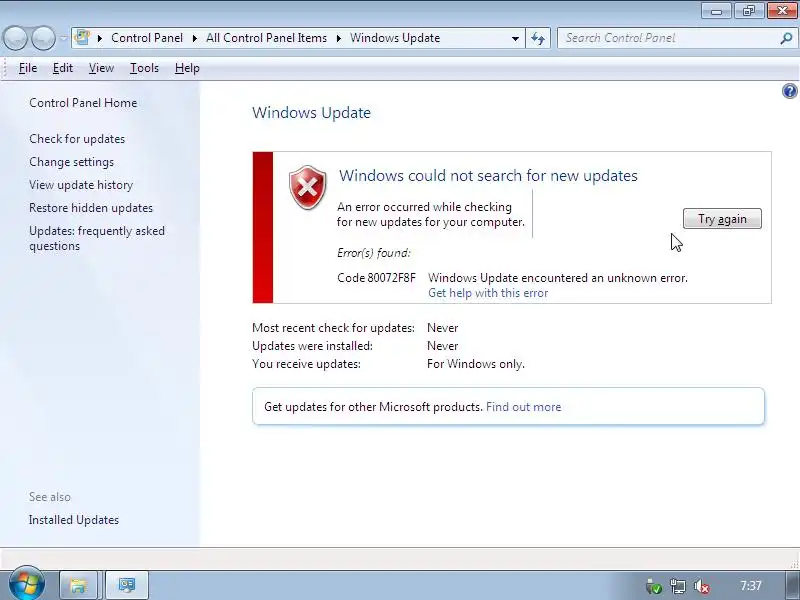This screenshot has width=800, height=600.
Task: Expand the arrow after All Control Panel Items
Action: [338, 38]
